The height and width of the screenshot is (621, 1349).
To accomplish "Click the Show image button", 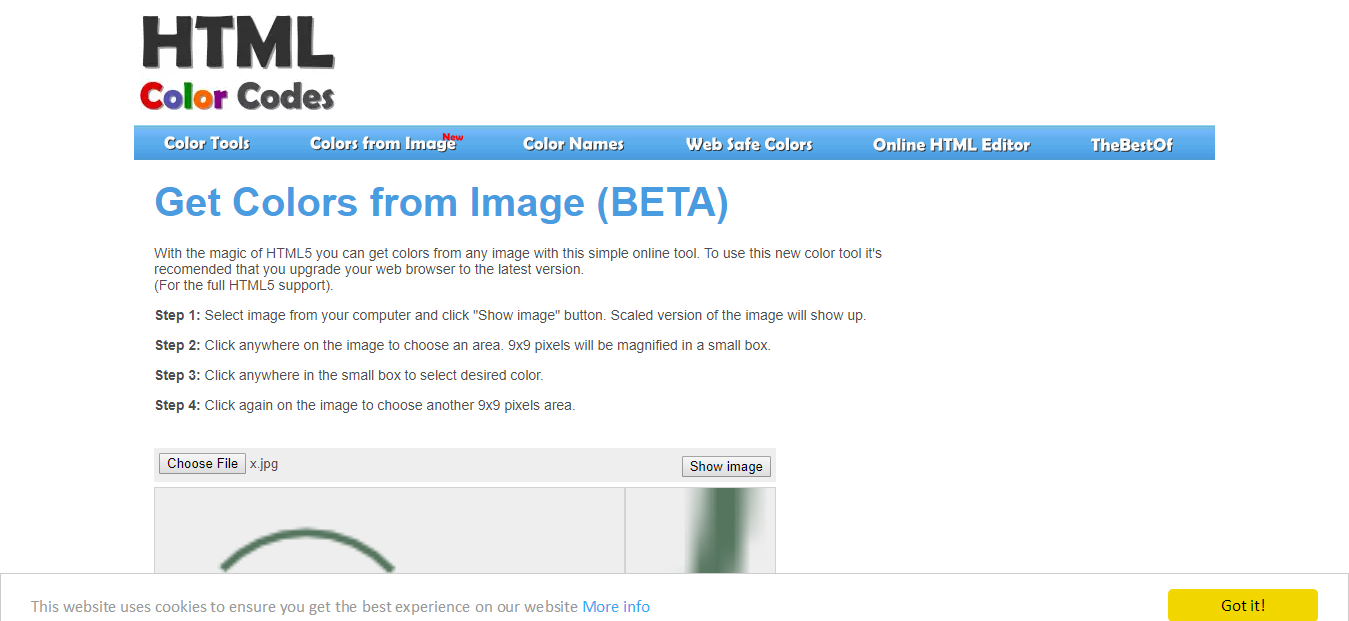I will coord(726,466).
